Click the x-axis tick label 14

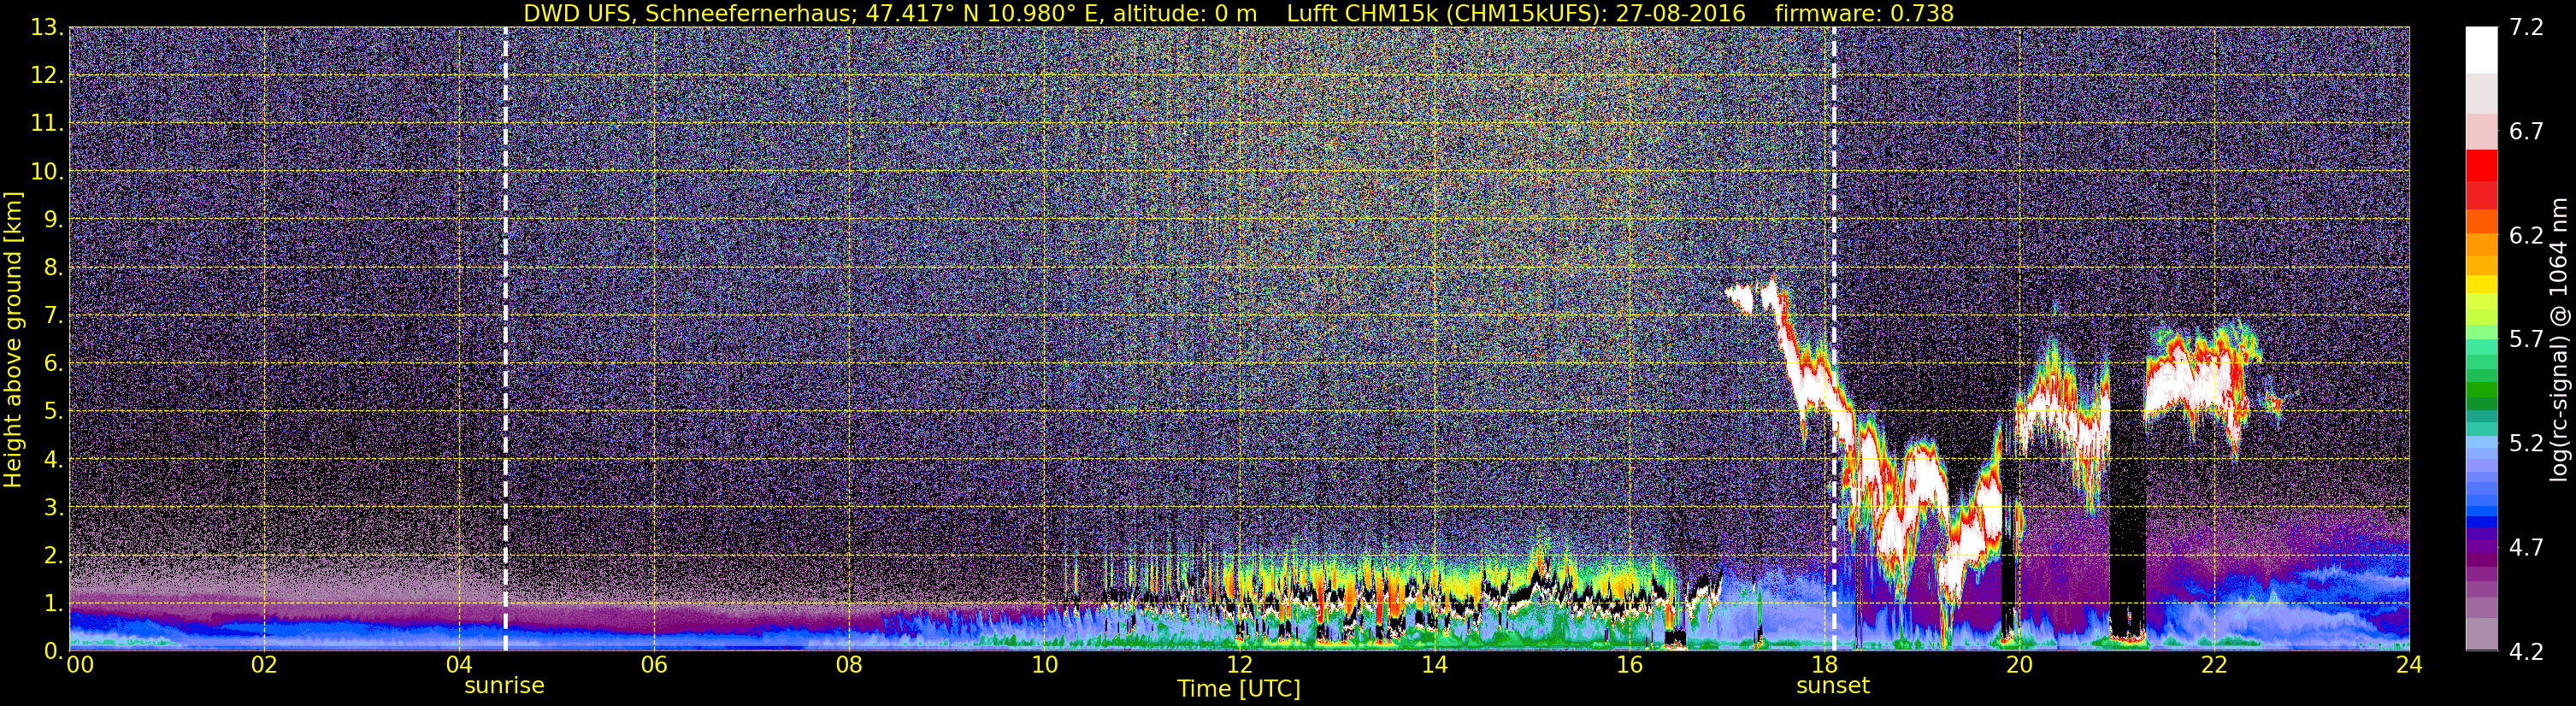1434,666
